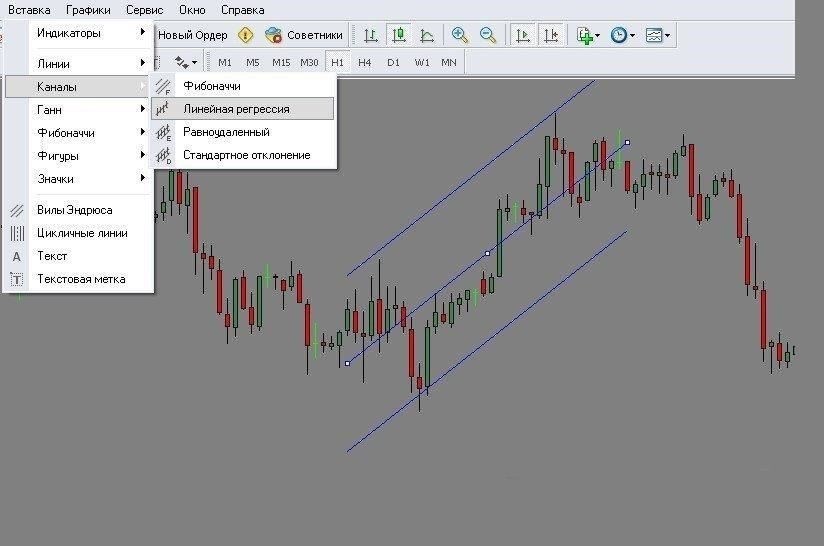Open the templates dropdown arrow
Screen dimensions: 824x546
point(667,35)
